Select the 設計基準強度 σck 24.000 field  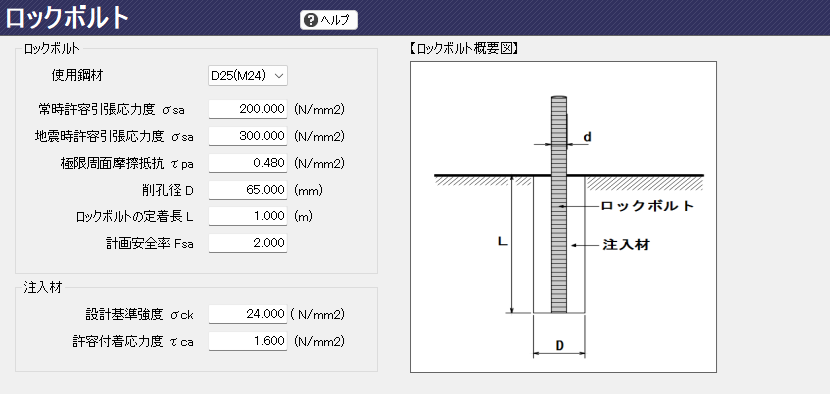coord(248,314)
